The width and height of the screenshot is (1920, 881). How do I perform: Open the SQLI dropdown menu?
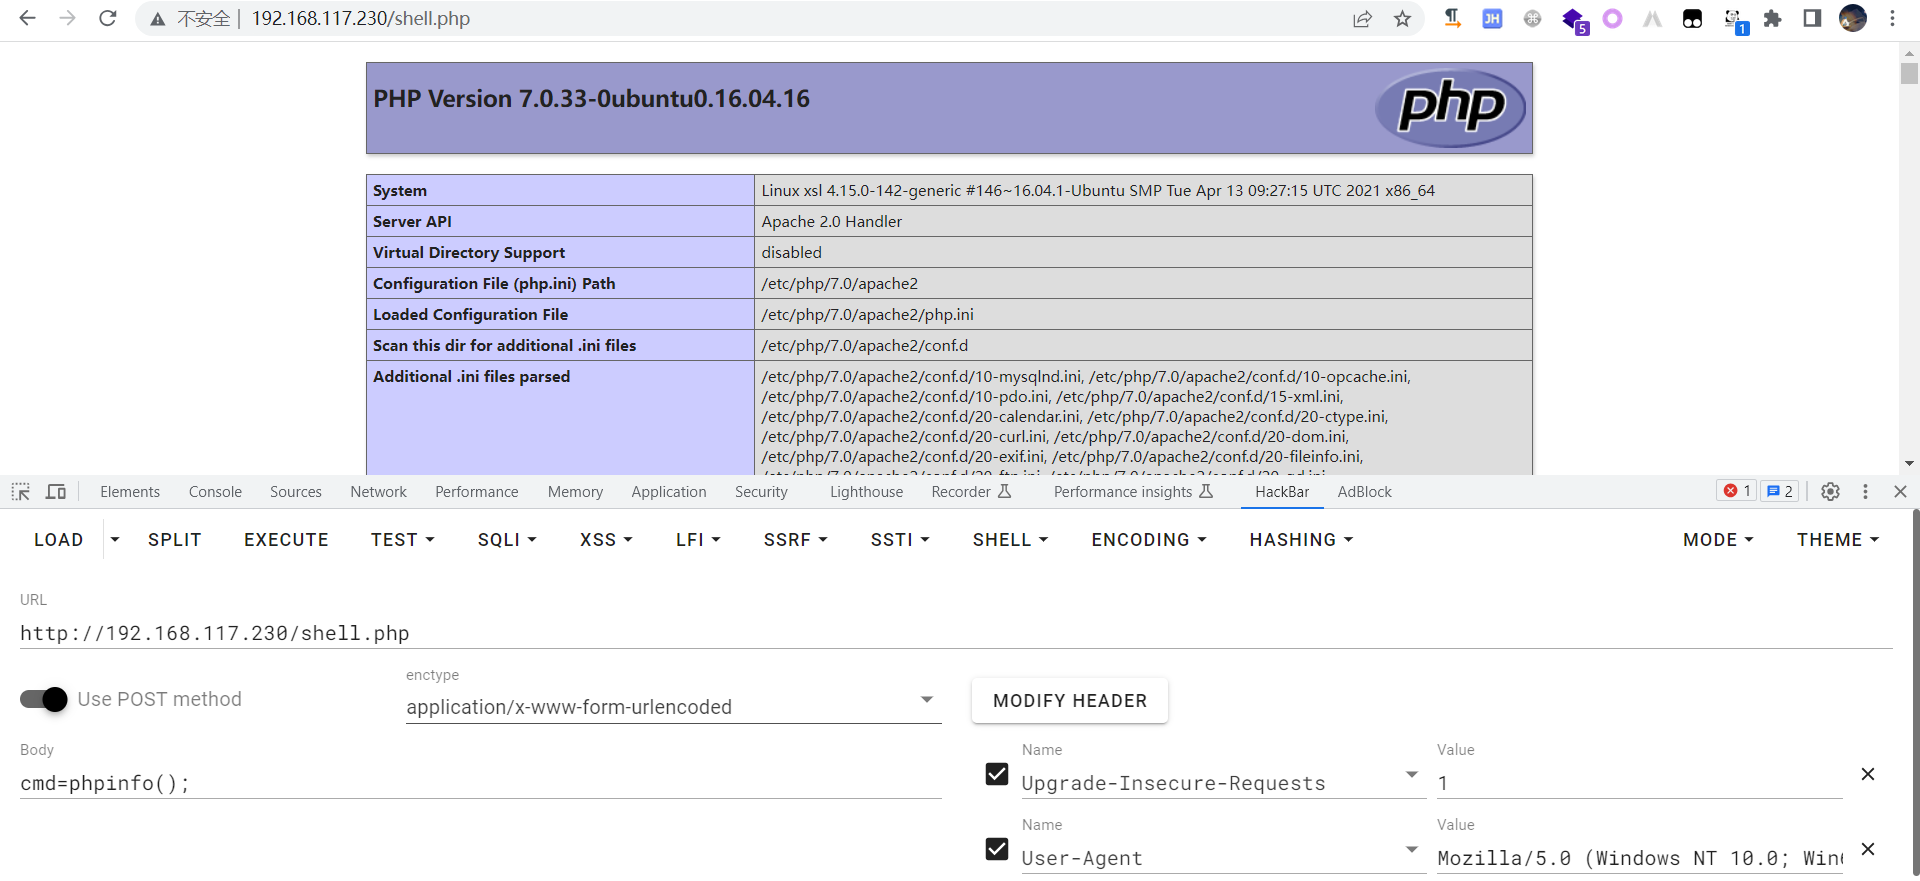click(x=507, y=540)
